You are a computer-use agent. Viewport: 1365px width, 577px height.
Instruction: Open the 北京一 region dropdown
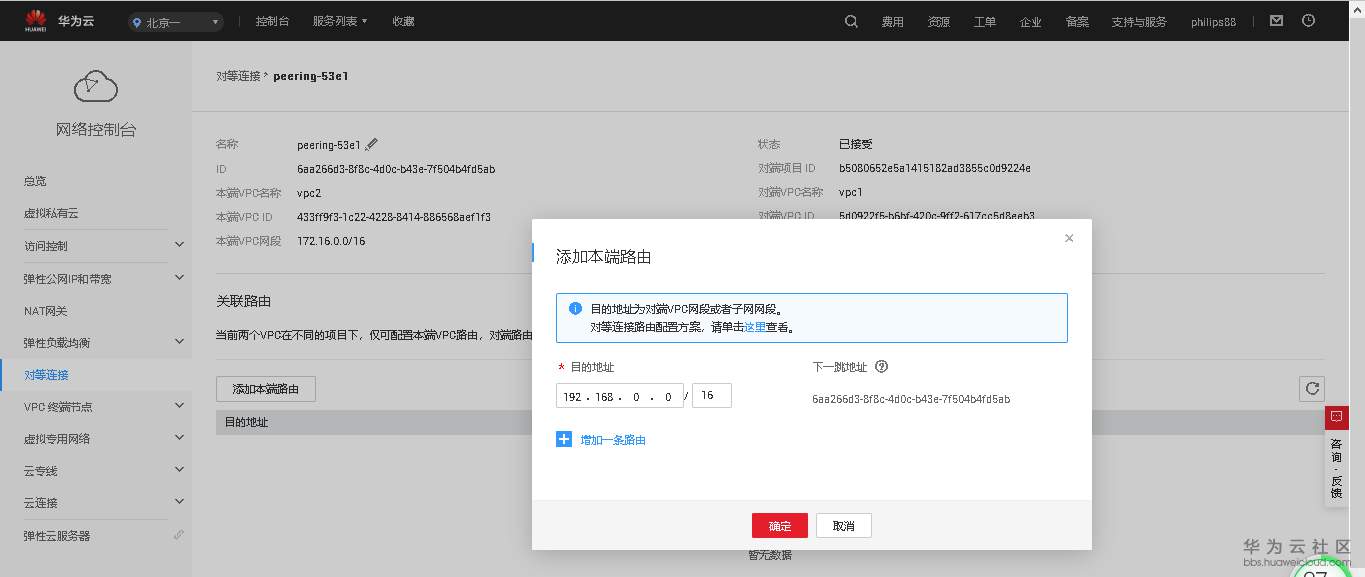tap(176, 22)
